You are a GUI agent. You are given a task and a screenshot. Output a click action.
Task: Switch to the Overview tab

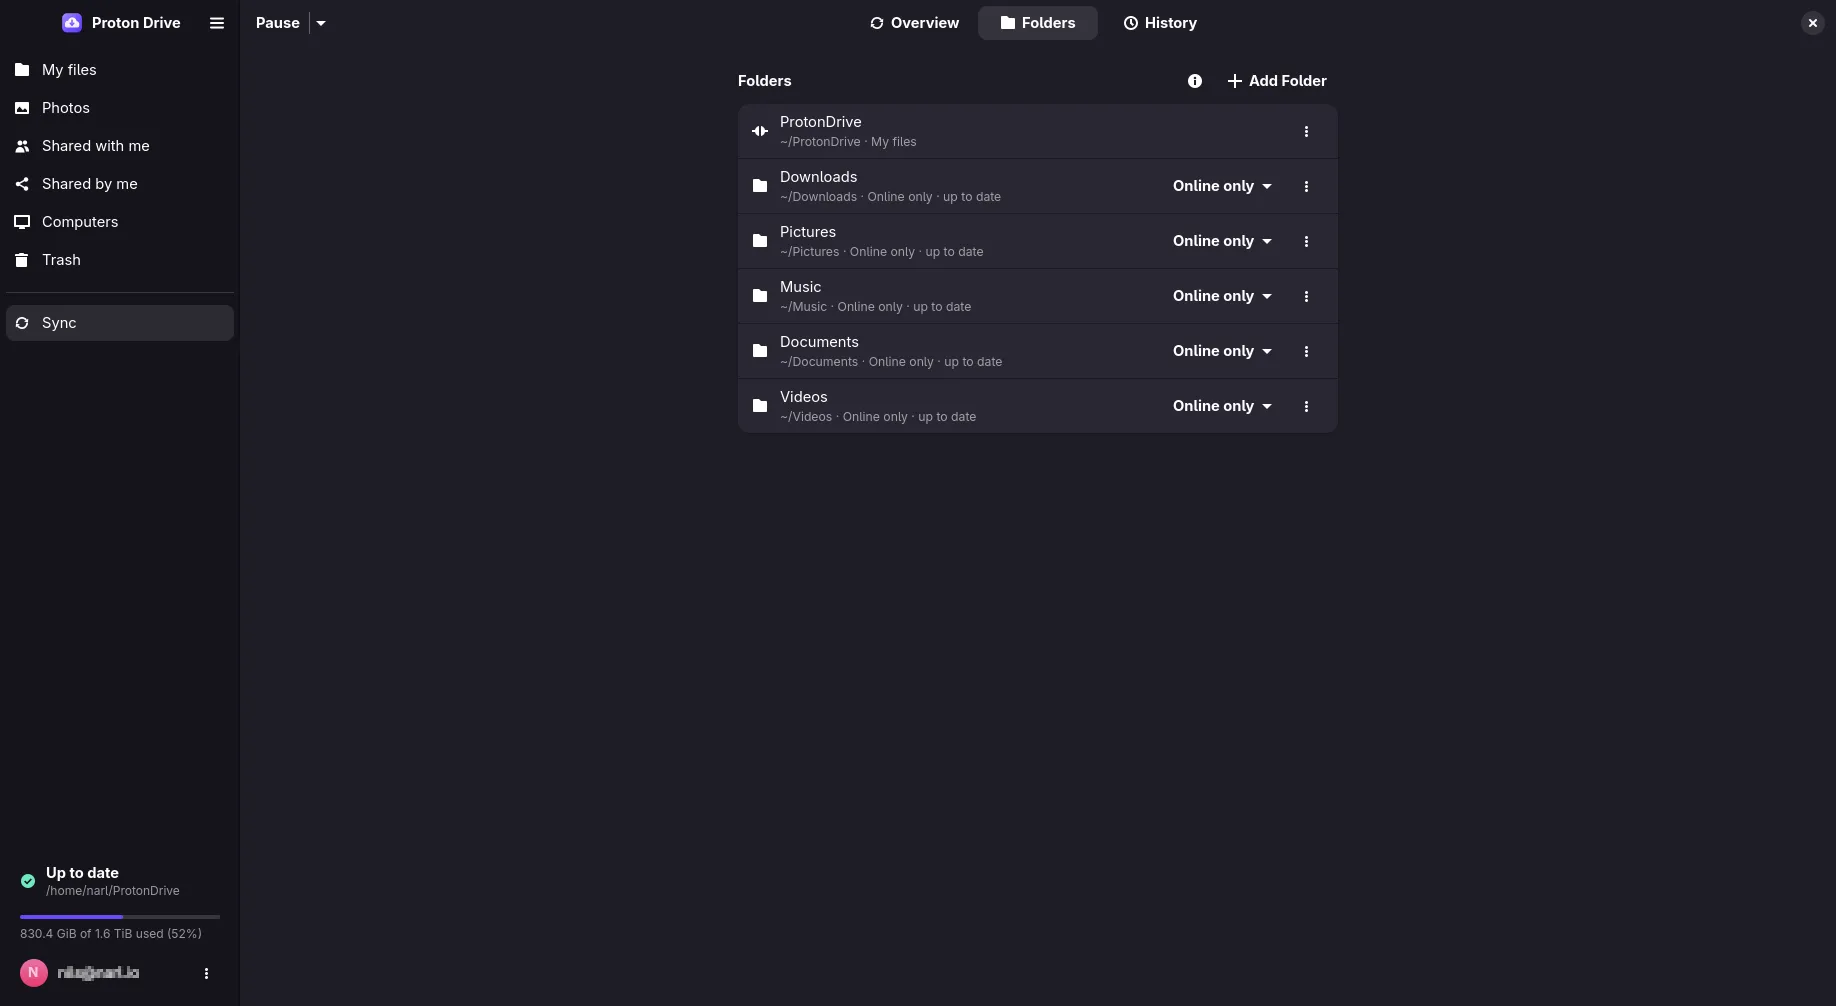[x=914, y=23]
